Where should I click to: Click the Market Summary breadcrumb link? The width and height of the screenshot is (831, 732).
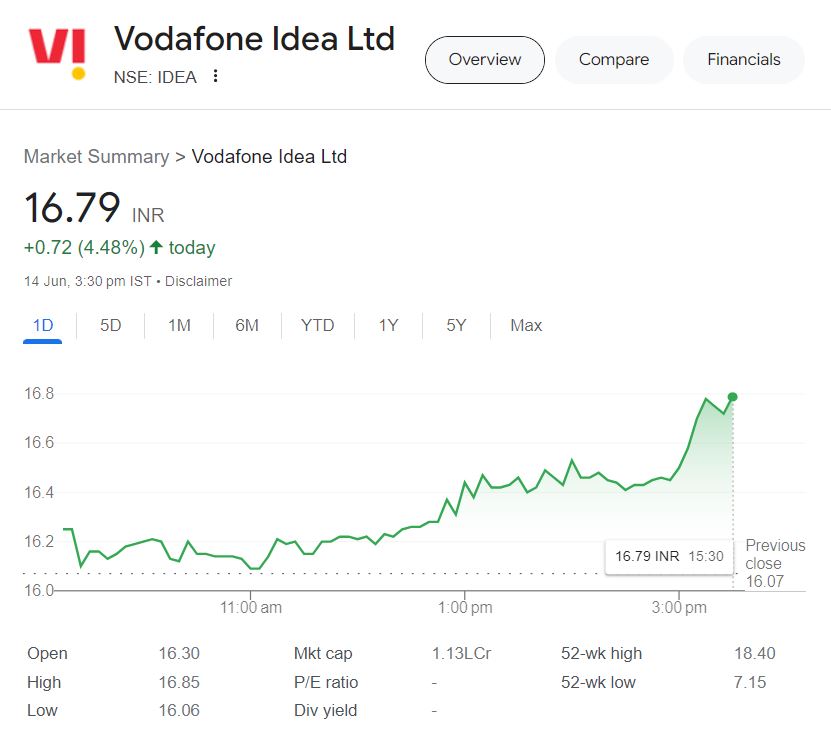(96, 157)
